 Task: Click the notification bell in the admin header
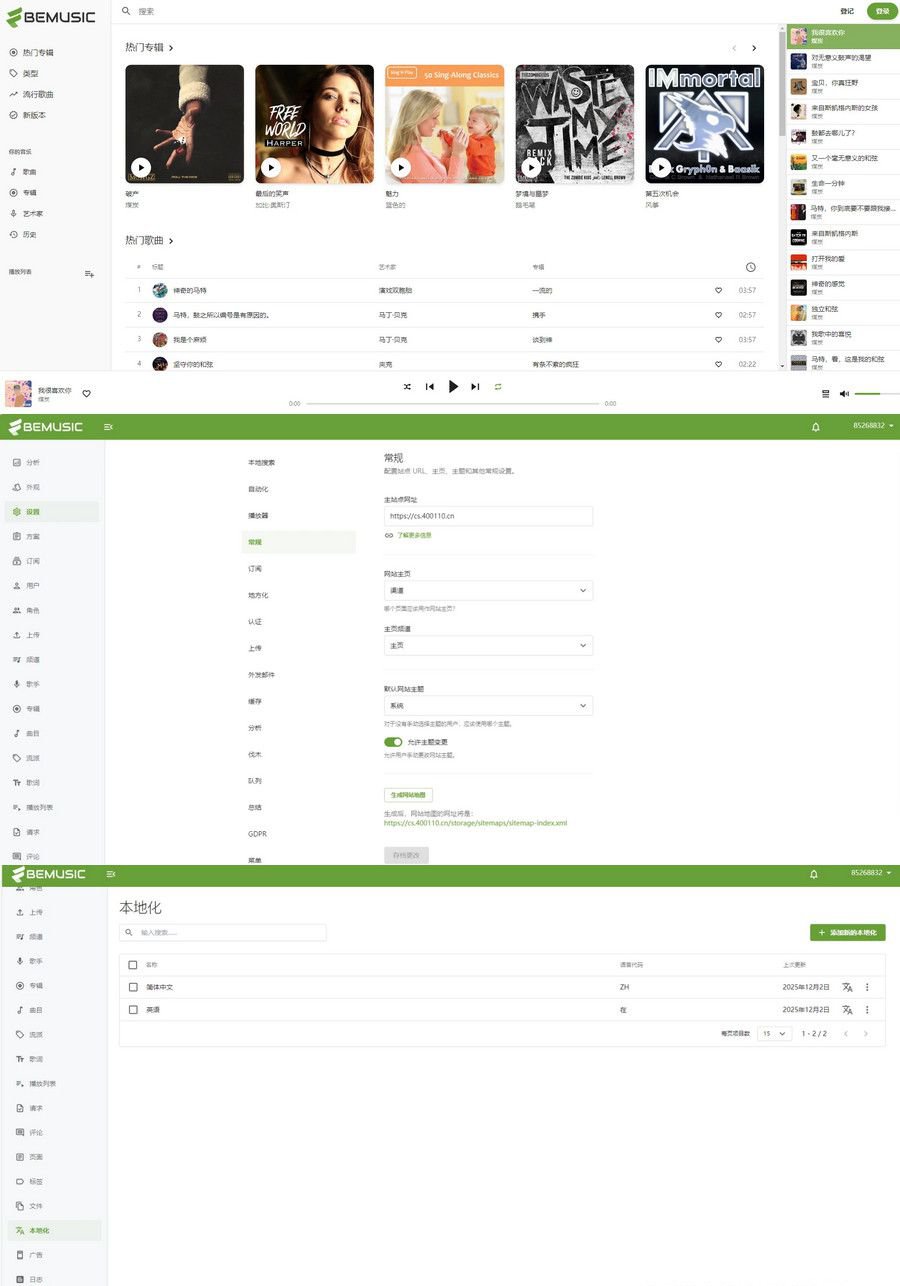(x=815, y=426)
